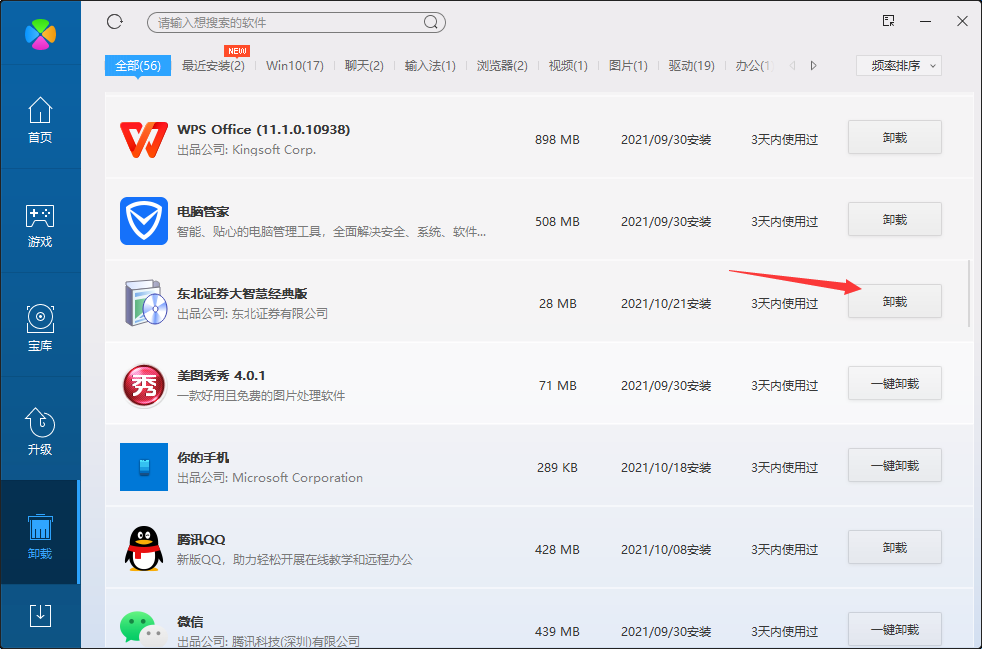Click the 电脑管家 title text
Image resolution: width=982 pixels, height=649 pixels.
pos(203,212)
